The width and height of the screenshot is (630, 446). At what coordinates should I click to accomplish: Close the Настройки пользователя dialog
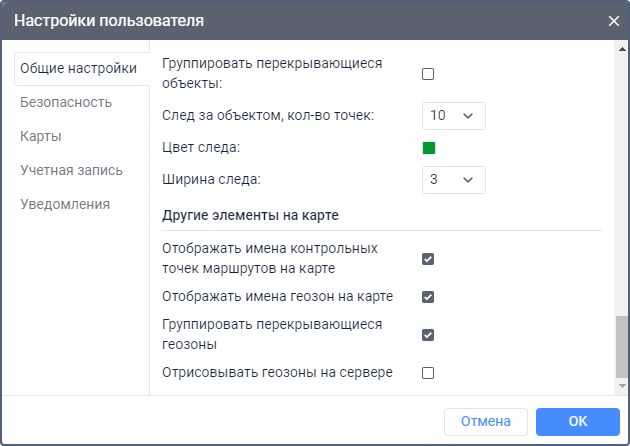[613, 20]
